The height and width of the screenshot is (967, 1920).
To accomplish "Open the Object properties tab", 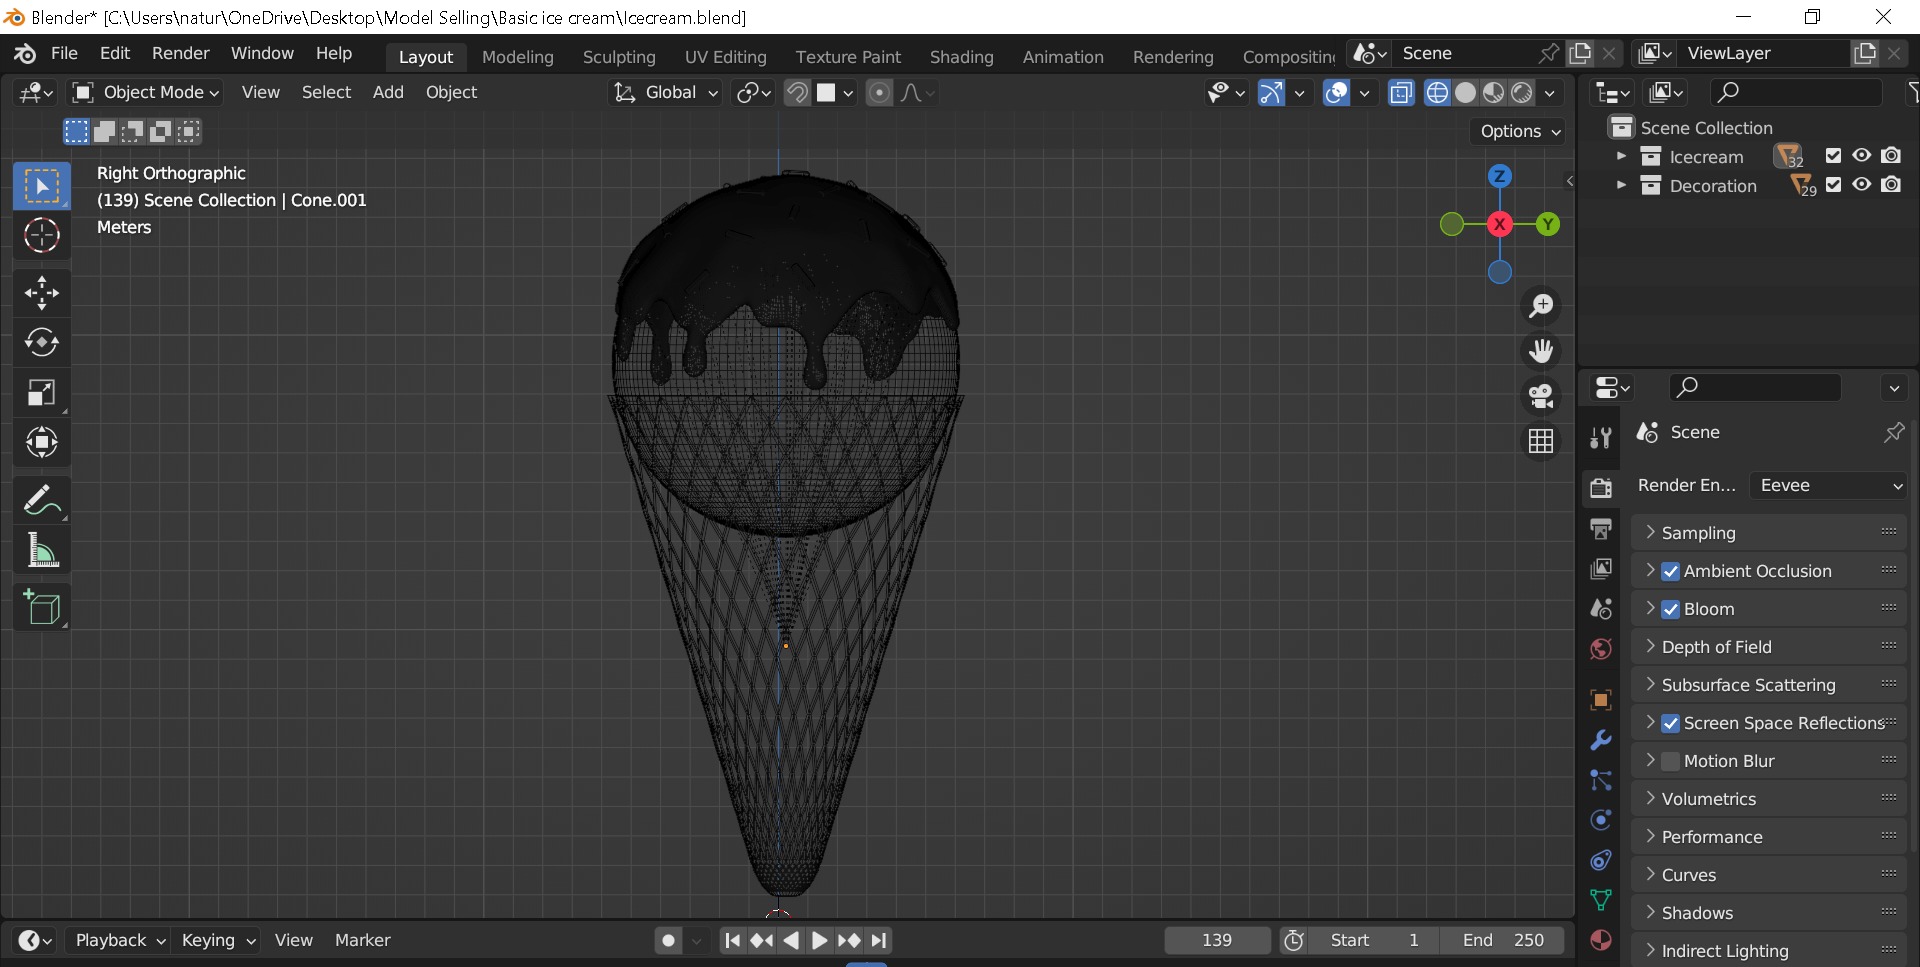I will pos(1601,700).
